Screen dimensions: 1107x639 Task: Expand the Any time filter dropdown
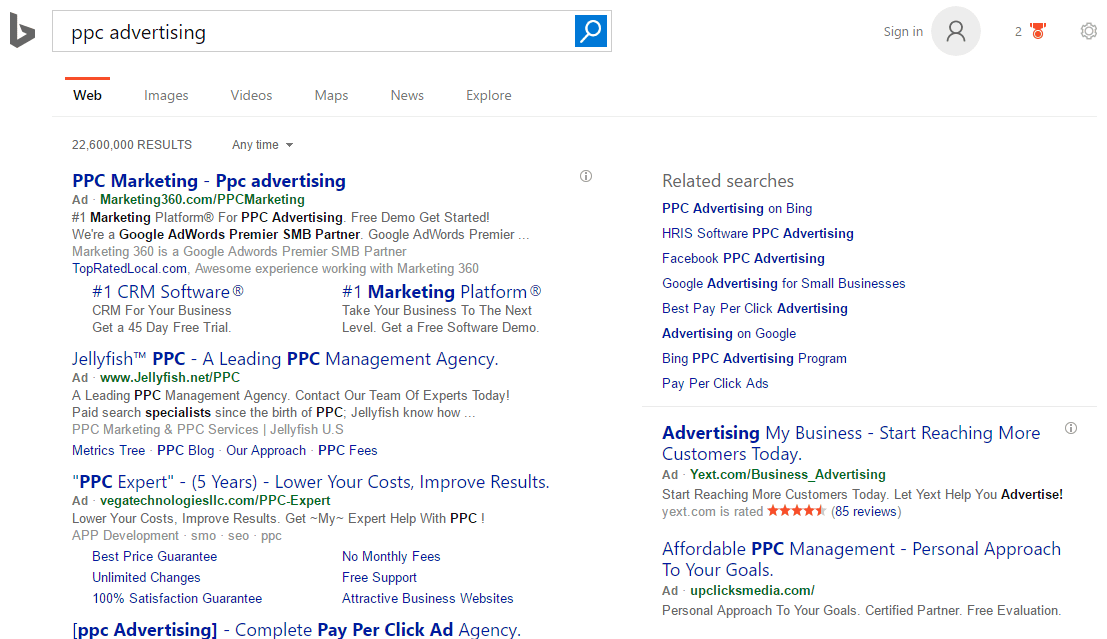click(262, 145)
